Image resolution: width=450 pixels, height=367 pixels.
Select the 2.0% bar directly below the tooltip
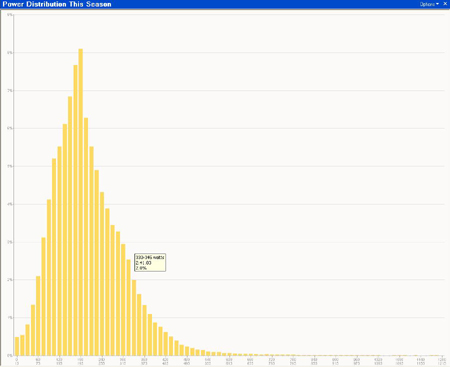pos(134,318)
